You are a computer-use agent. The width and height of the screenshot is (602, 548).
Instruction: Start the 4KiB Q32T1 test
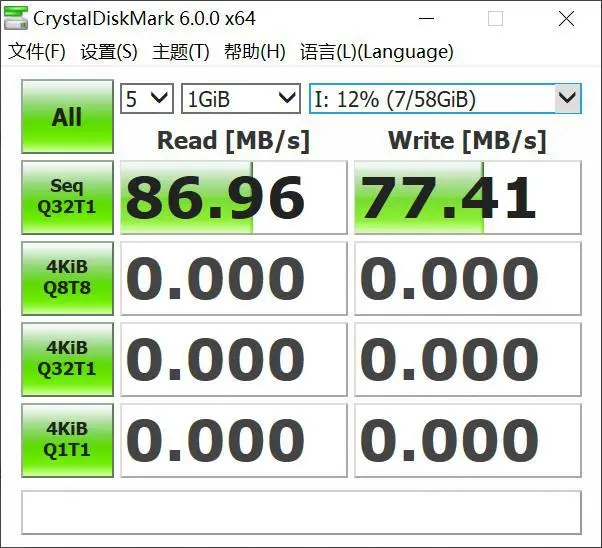point(67,359)
